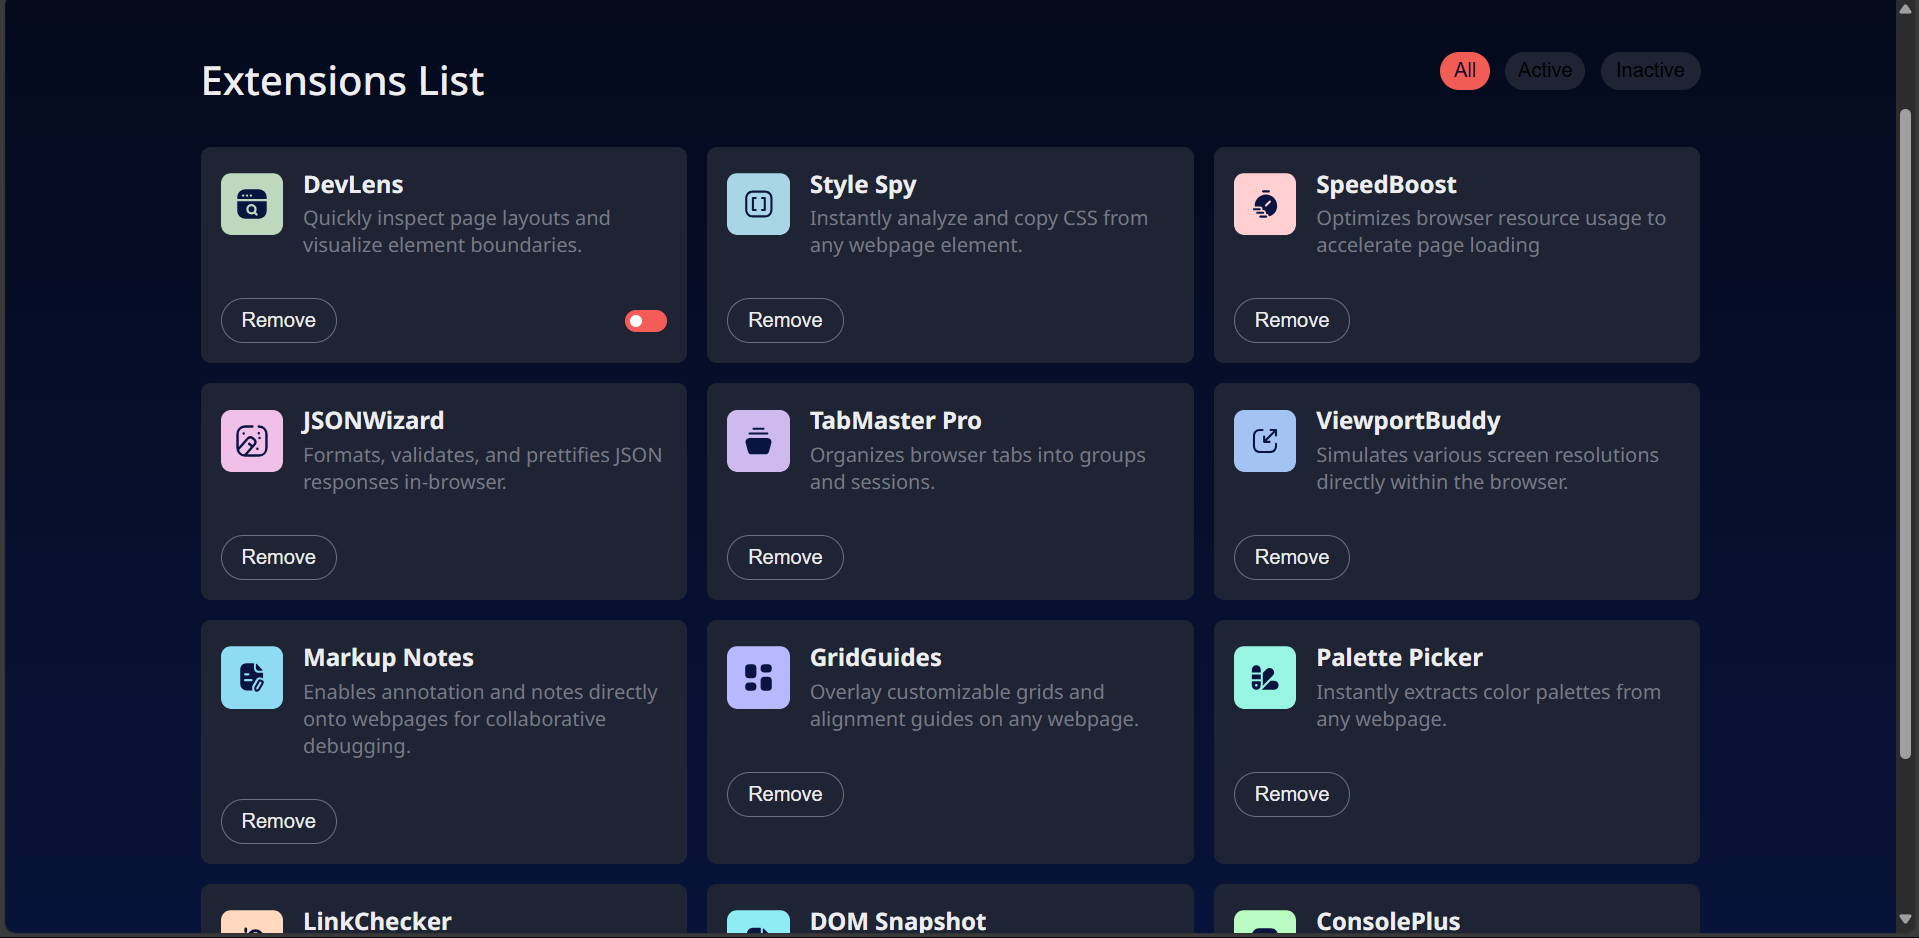Toggle the DevLens extension switch
This screenshot has width=1919, height=938.
point(646,321)
